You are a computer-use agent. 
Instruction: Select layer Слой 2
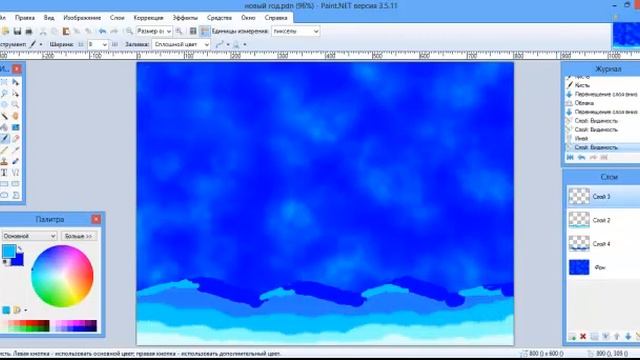(x=603, y=220)
